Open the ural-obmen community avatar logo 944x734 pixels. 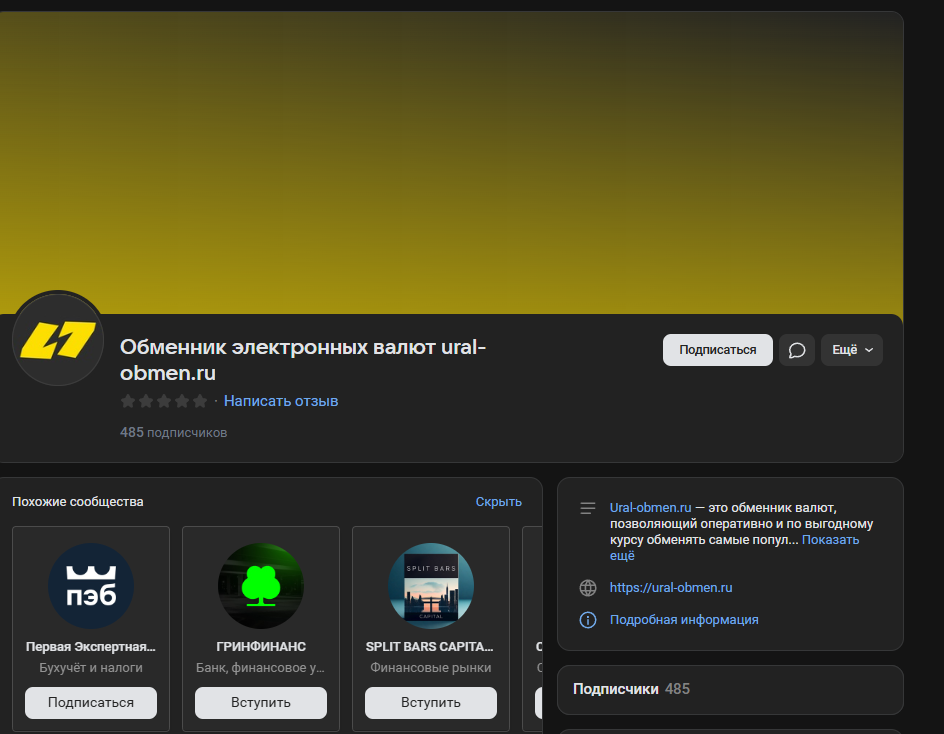point(58,340)
